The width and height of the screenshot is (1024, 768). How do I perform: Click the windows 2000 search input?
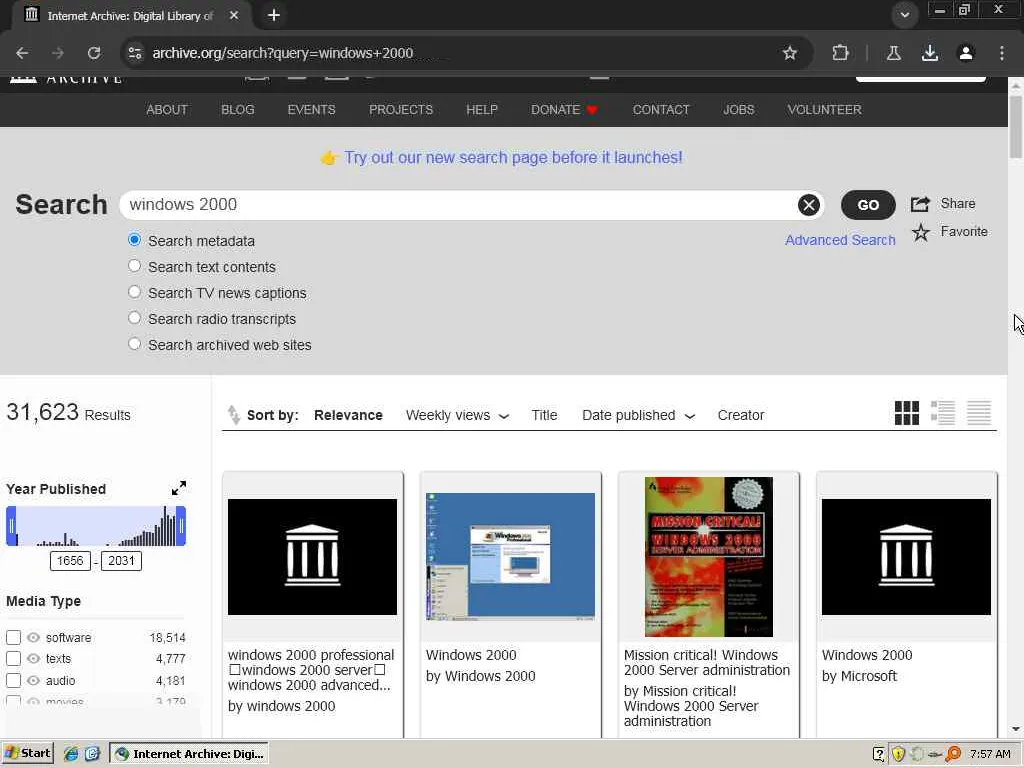point(460,205)
